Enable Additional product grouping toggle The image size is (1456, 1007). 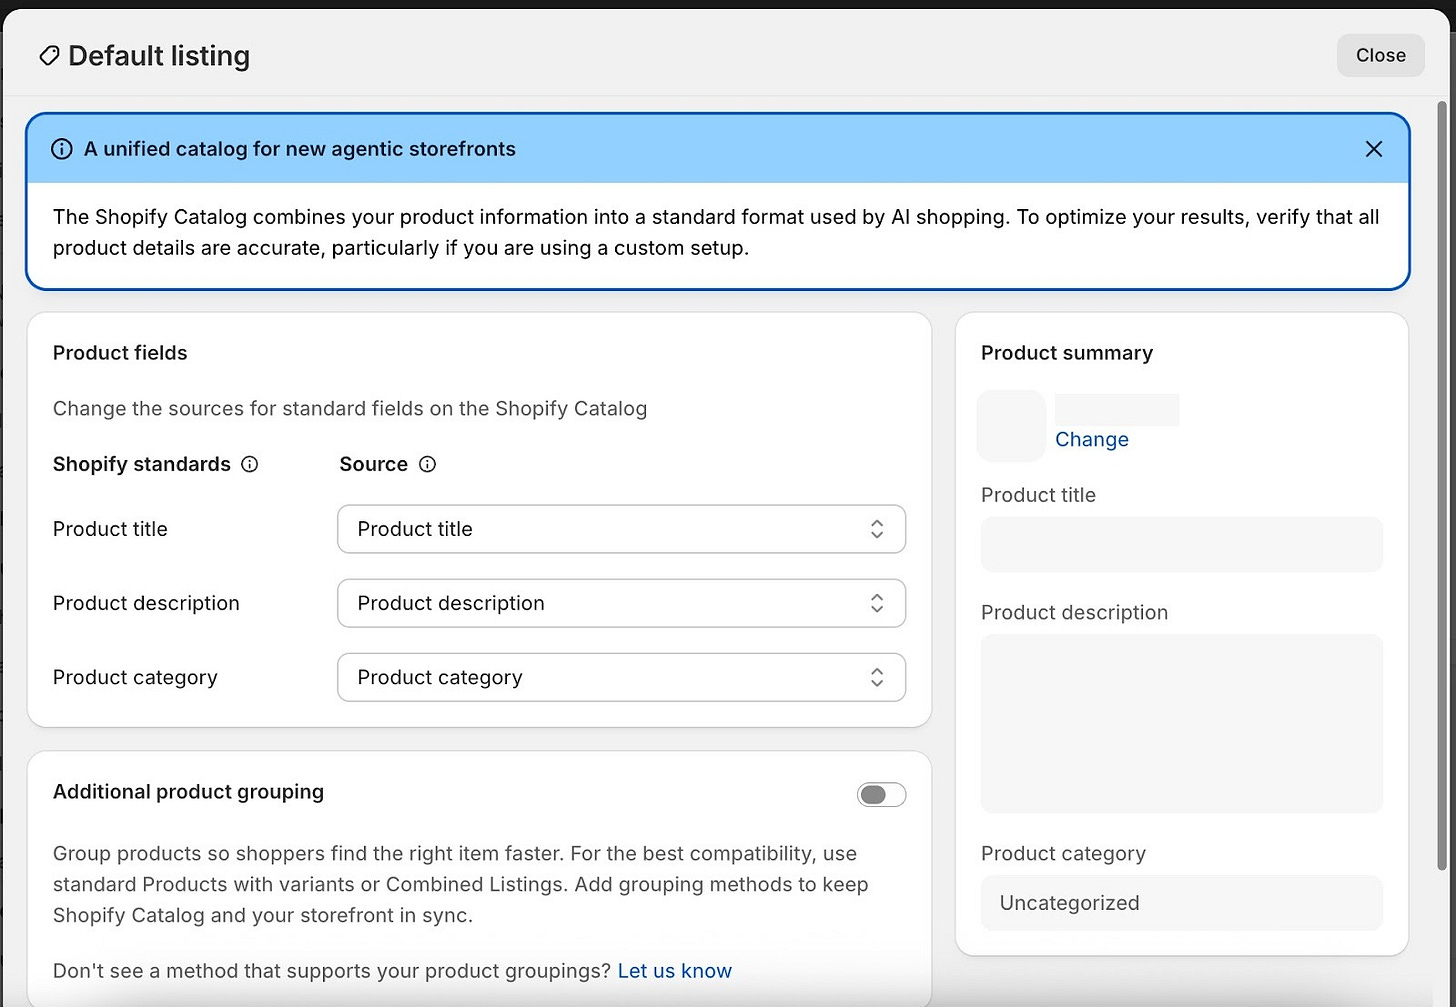881,794
